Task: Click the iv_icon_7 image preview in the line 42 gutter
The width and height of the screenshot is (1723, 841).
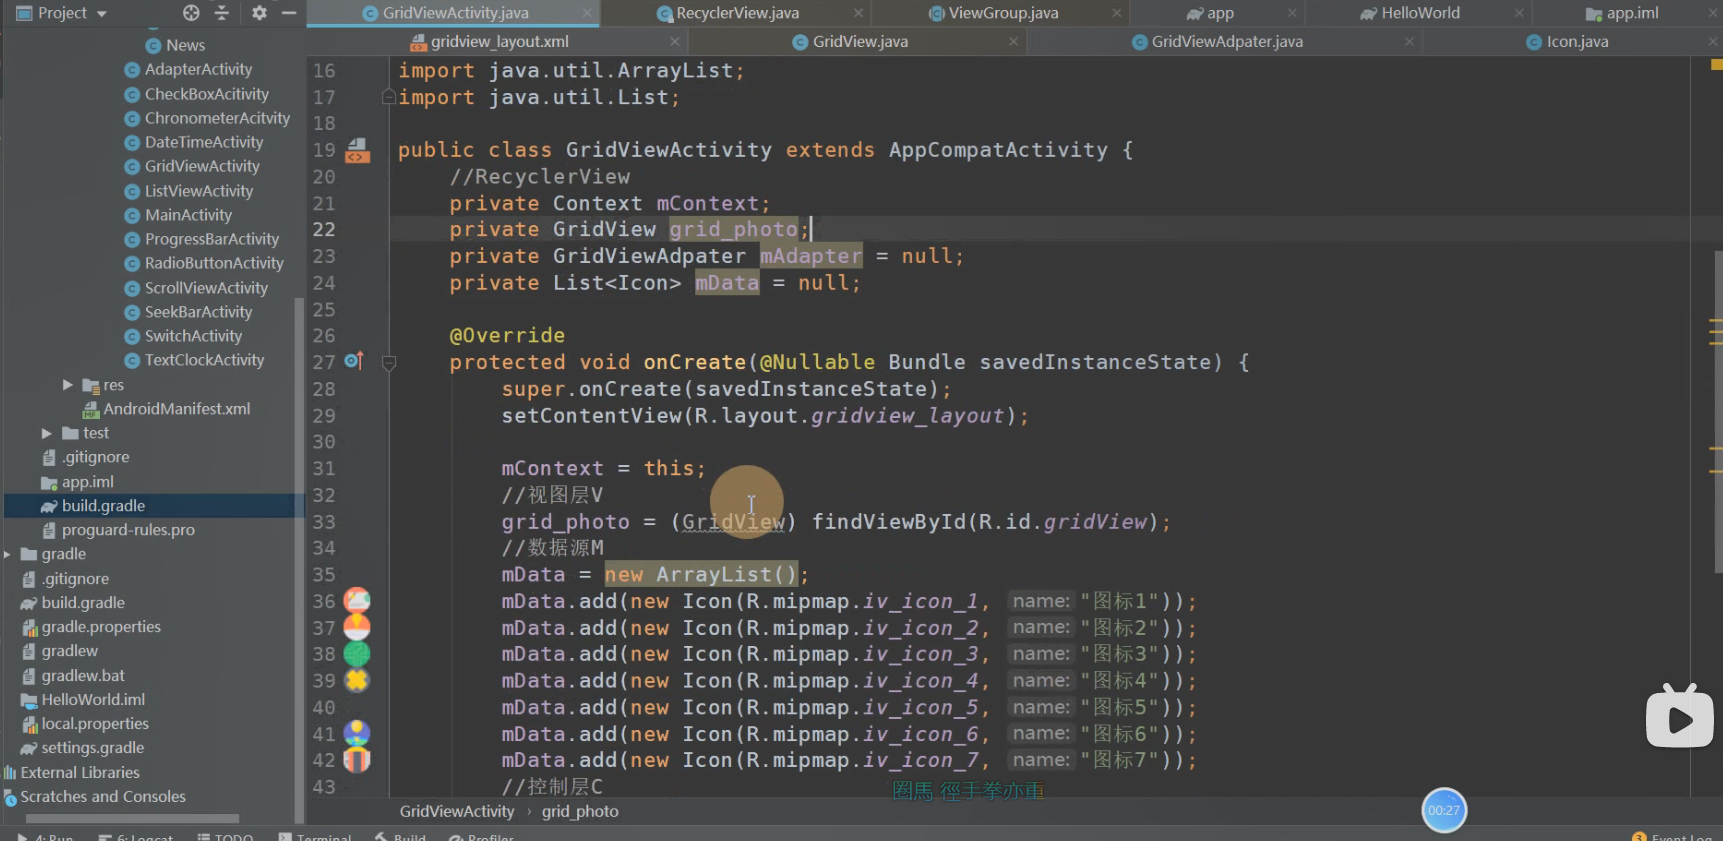Action: pyautogui.click(x=357, y=760)
